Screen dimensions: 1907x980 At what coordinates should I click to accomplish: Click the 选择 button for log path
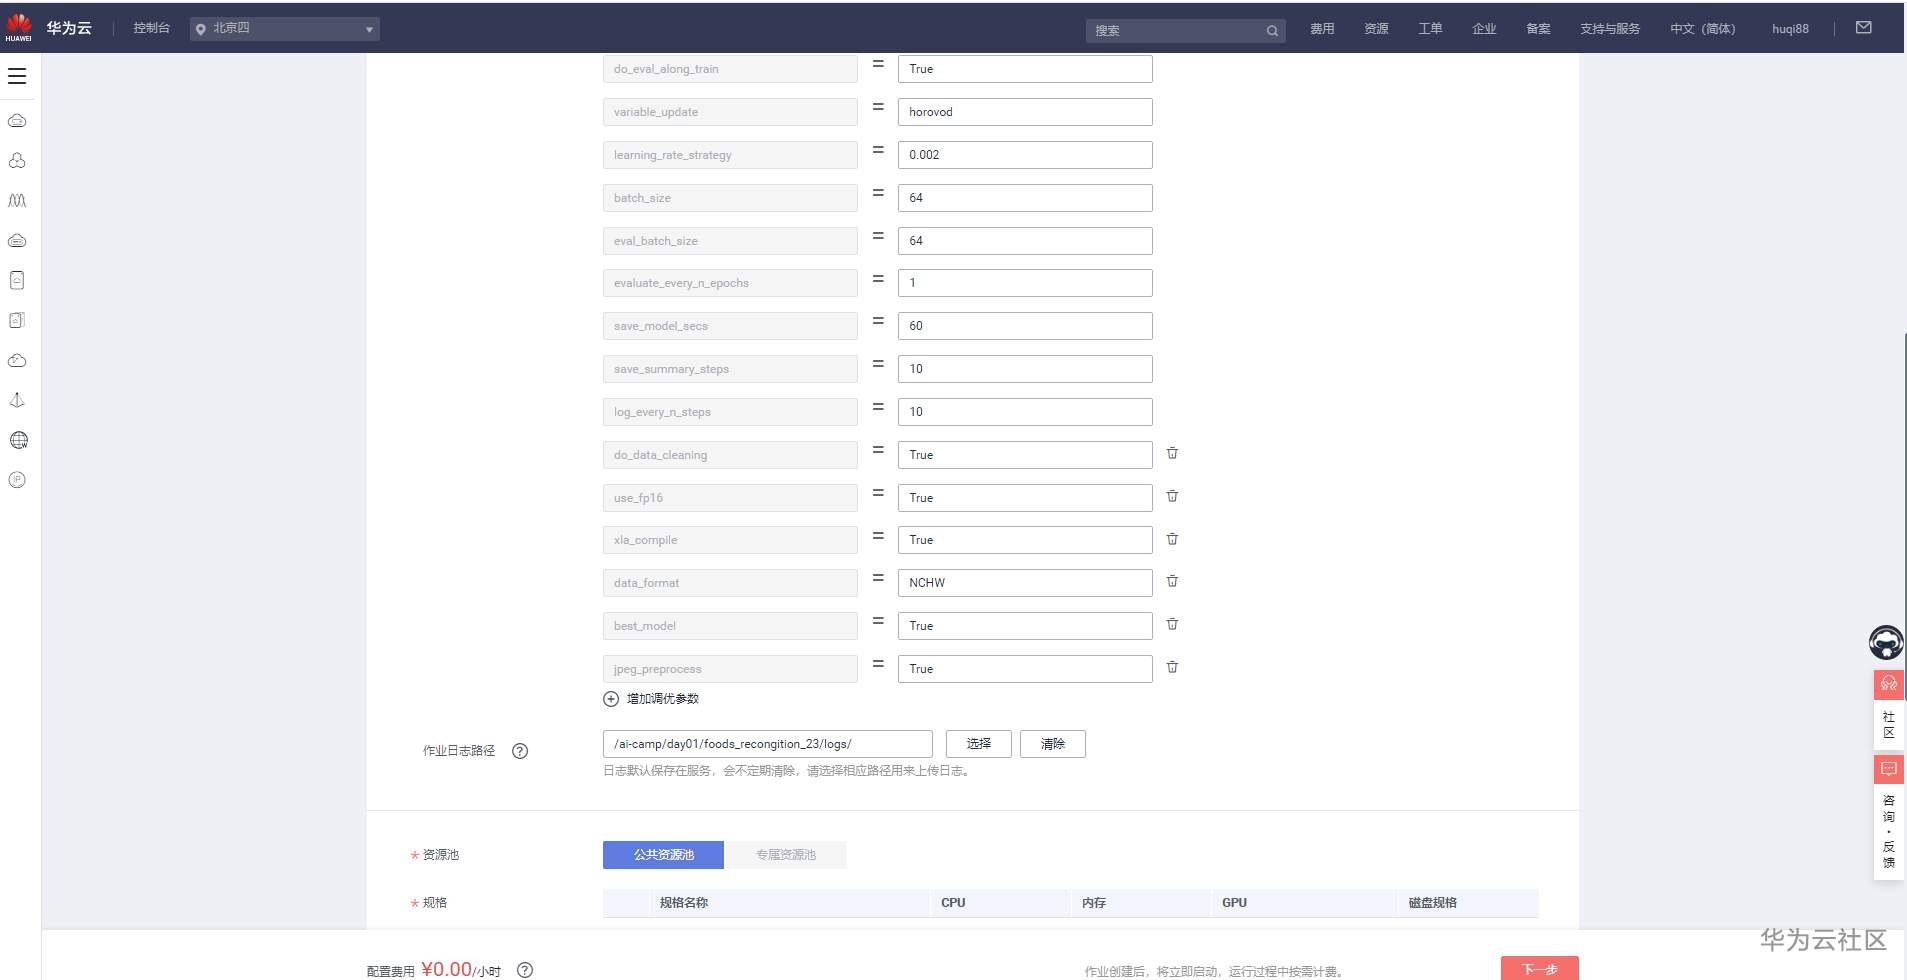(x=979, y=744)
